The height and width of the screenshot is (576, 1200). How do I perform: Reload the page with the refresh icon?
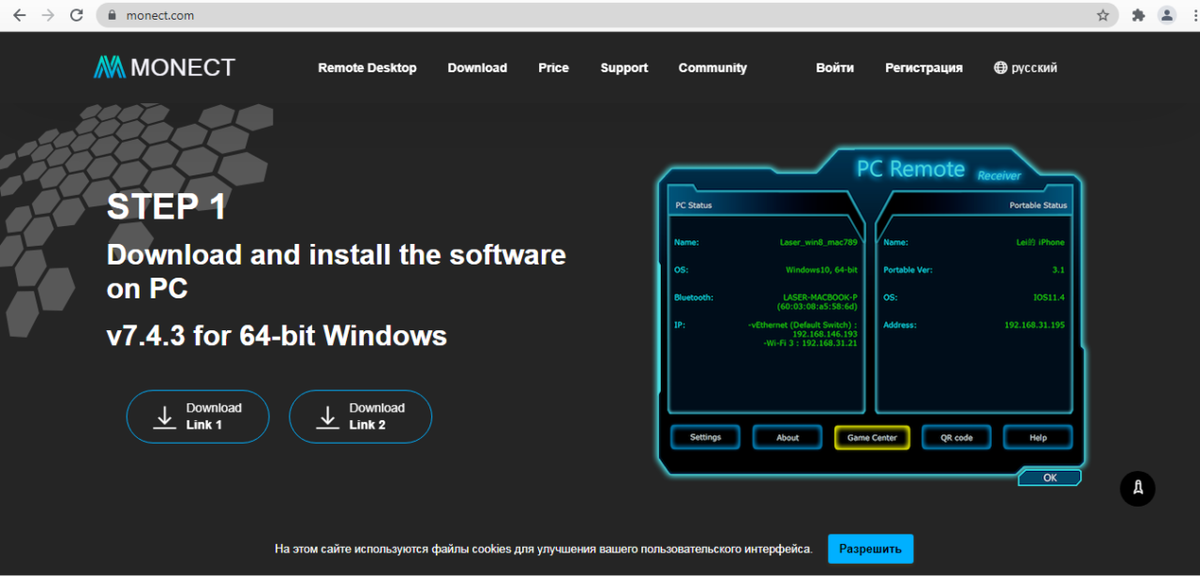click(x=77, y=16)
